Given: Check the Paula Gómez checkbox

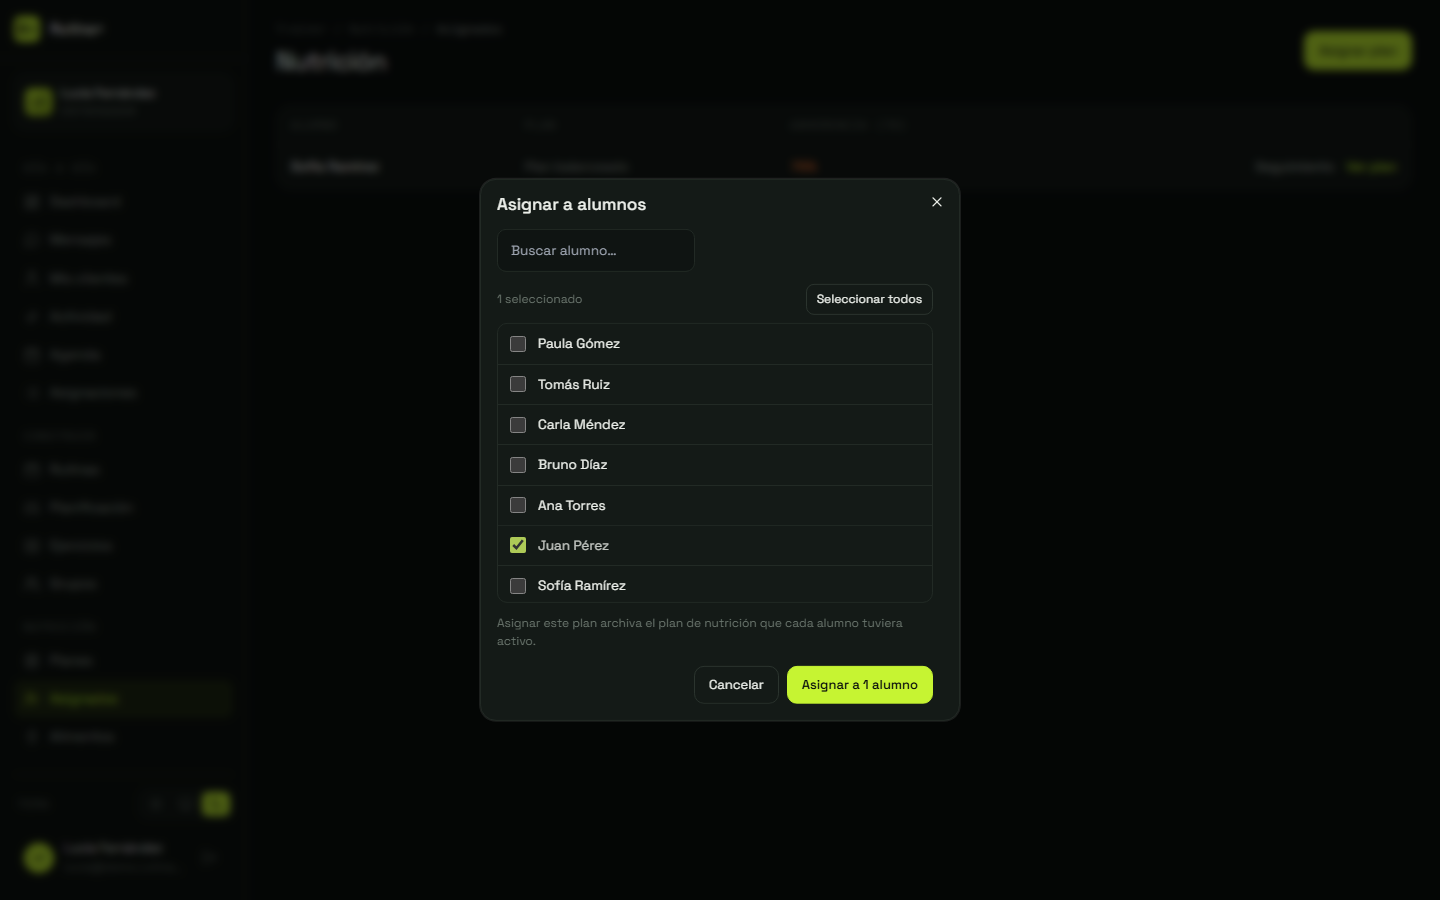Looking at the screenshot, I should tap(518, 344).
